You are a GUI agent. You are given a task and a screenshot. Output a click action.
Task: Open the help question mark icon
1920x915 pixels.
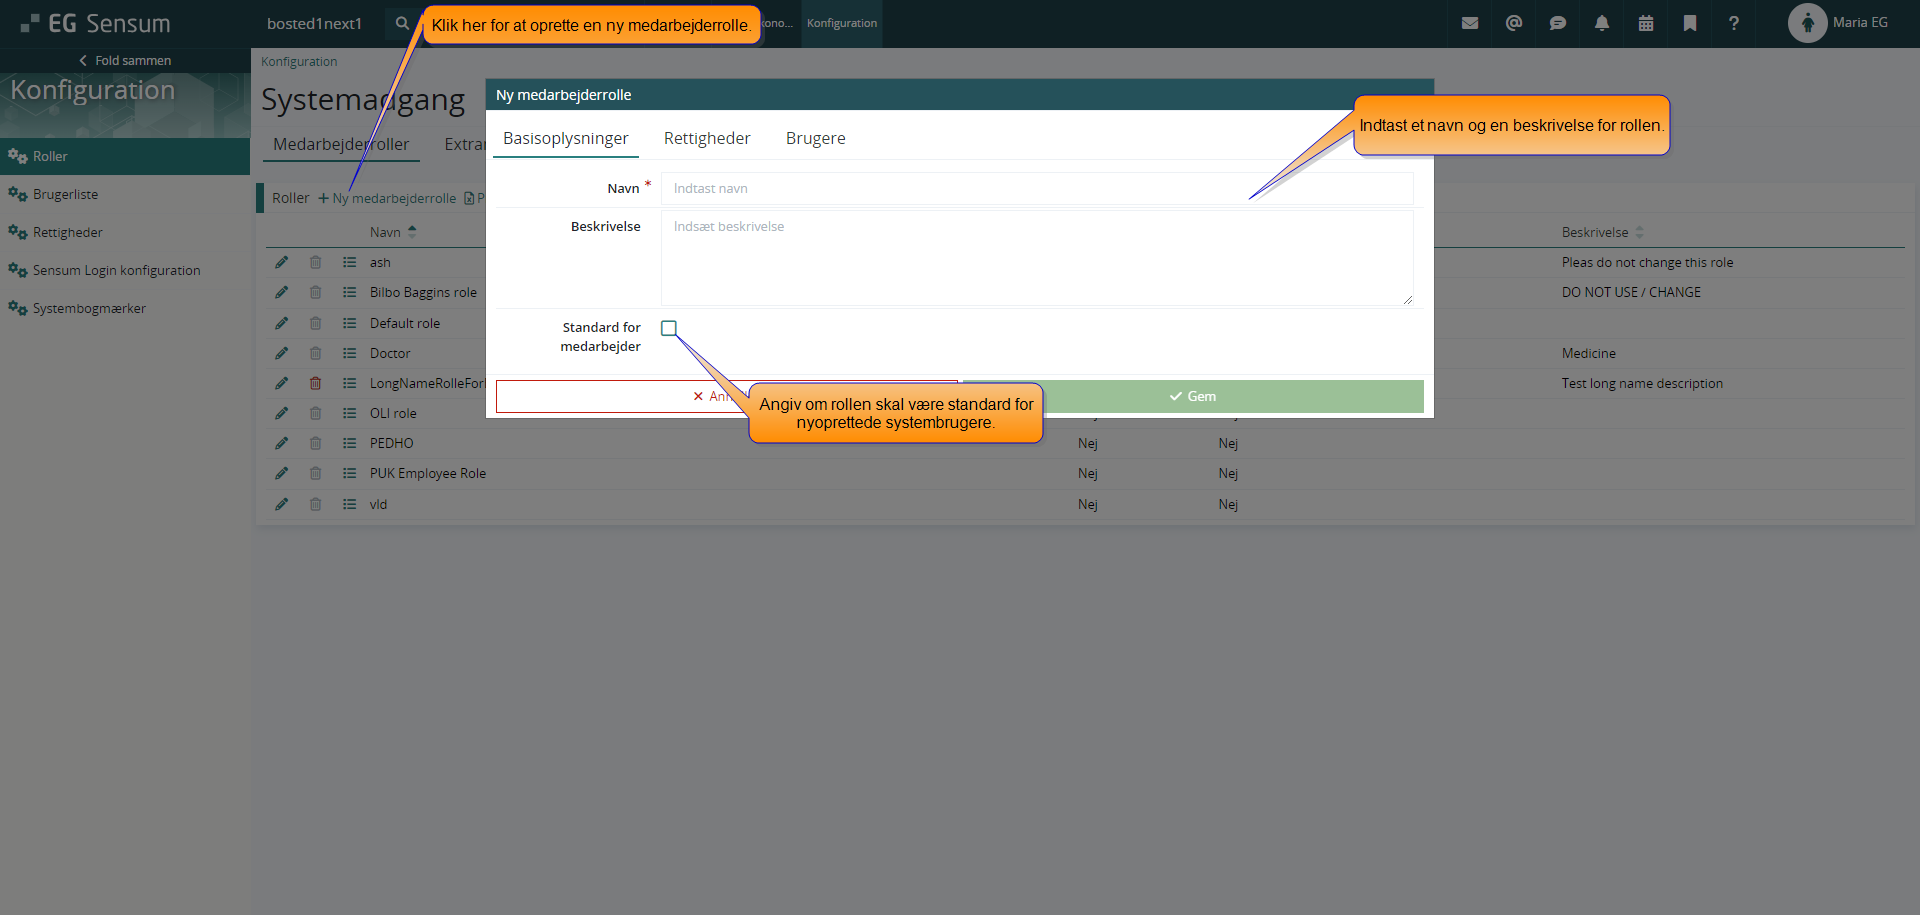coord(1733,23)
